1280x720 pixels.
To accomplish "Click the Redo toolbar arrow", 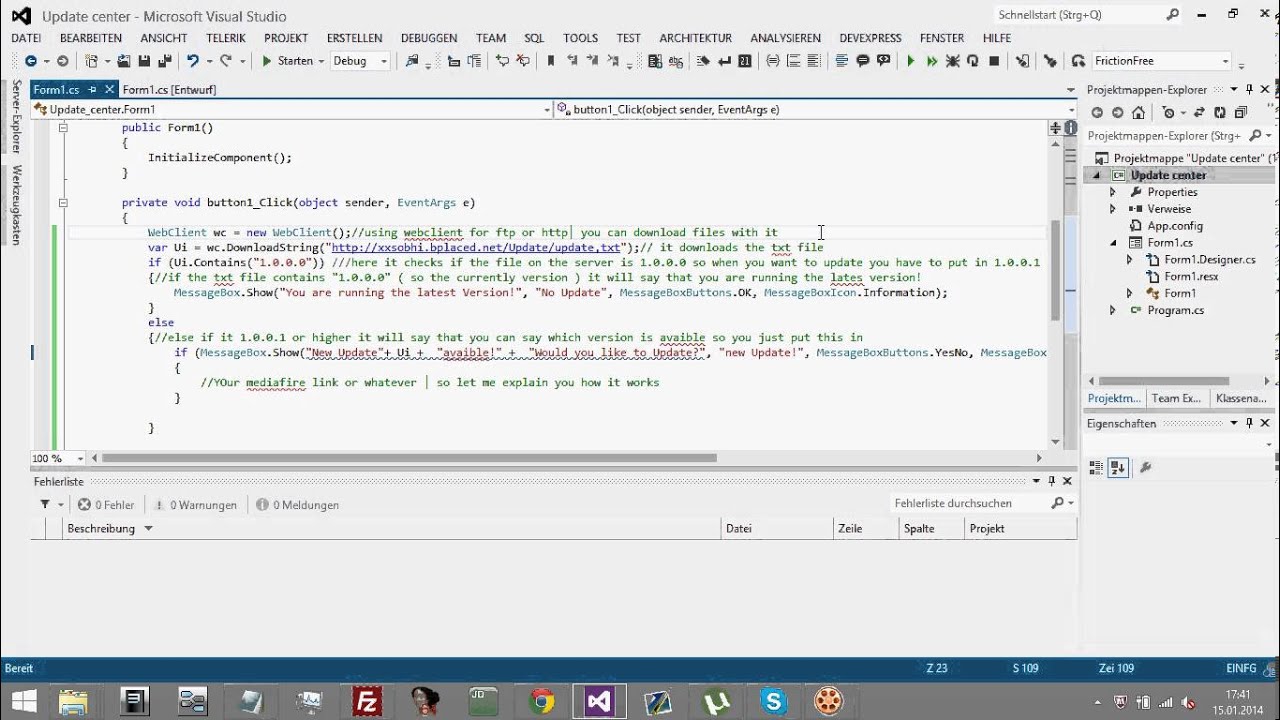I will coord(226,61).
